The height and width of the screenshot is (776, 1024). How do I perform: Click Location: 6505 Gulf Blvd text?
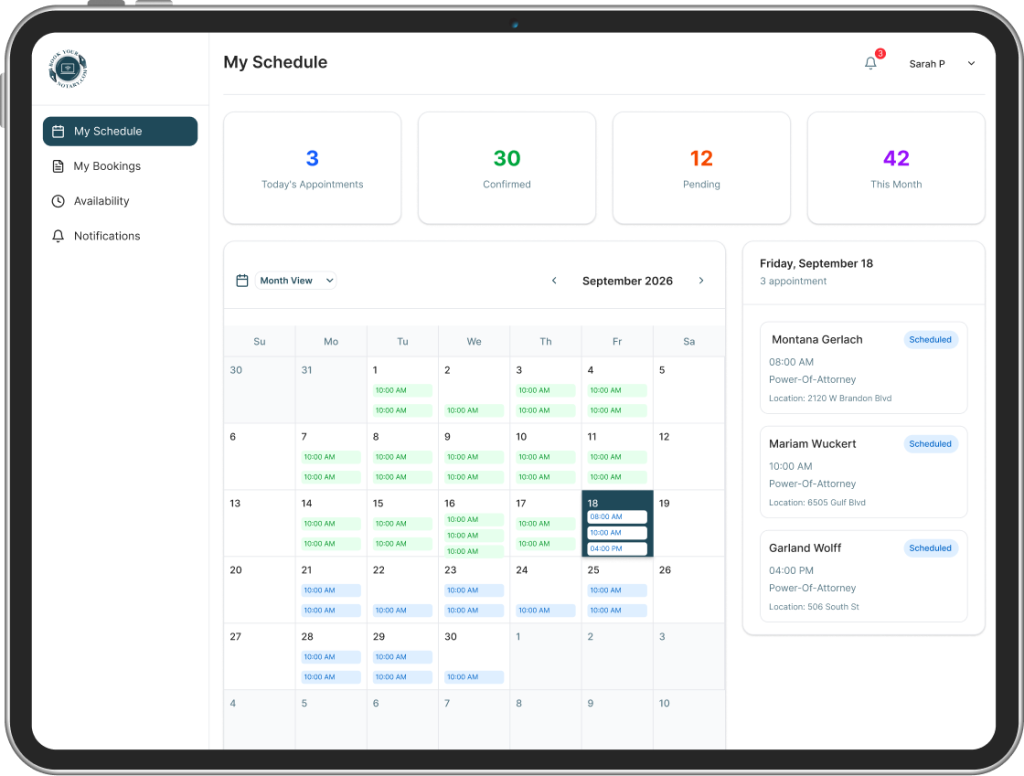pyautogui.click(x=817, y=502)
